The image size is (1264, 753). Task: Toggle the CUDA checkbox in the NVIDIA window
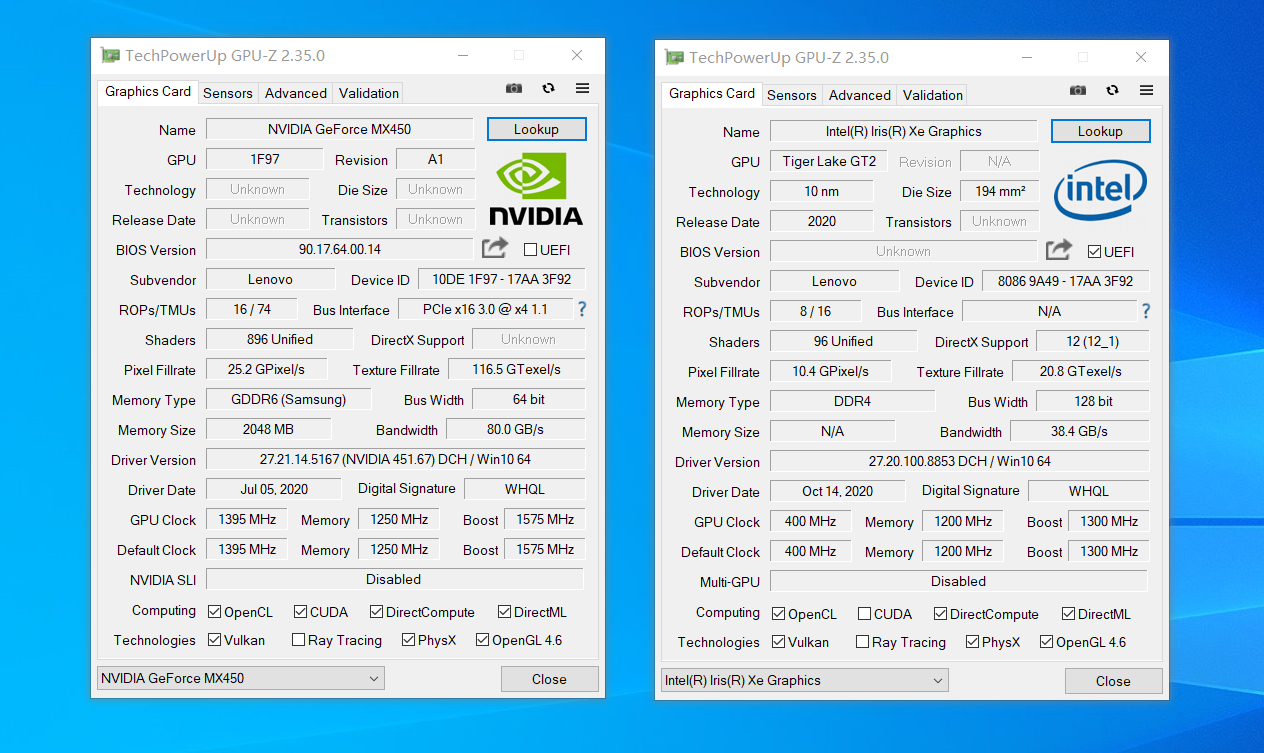click(300, 611)
